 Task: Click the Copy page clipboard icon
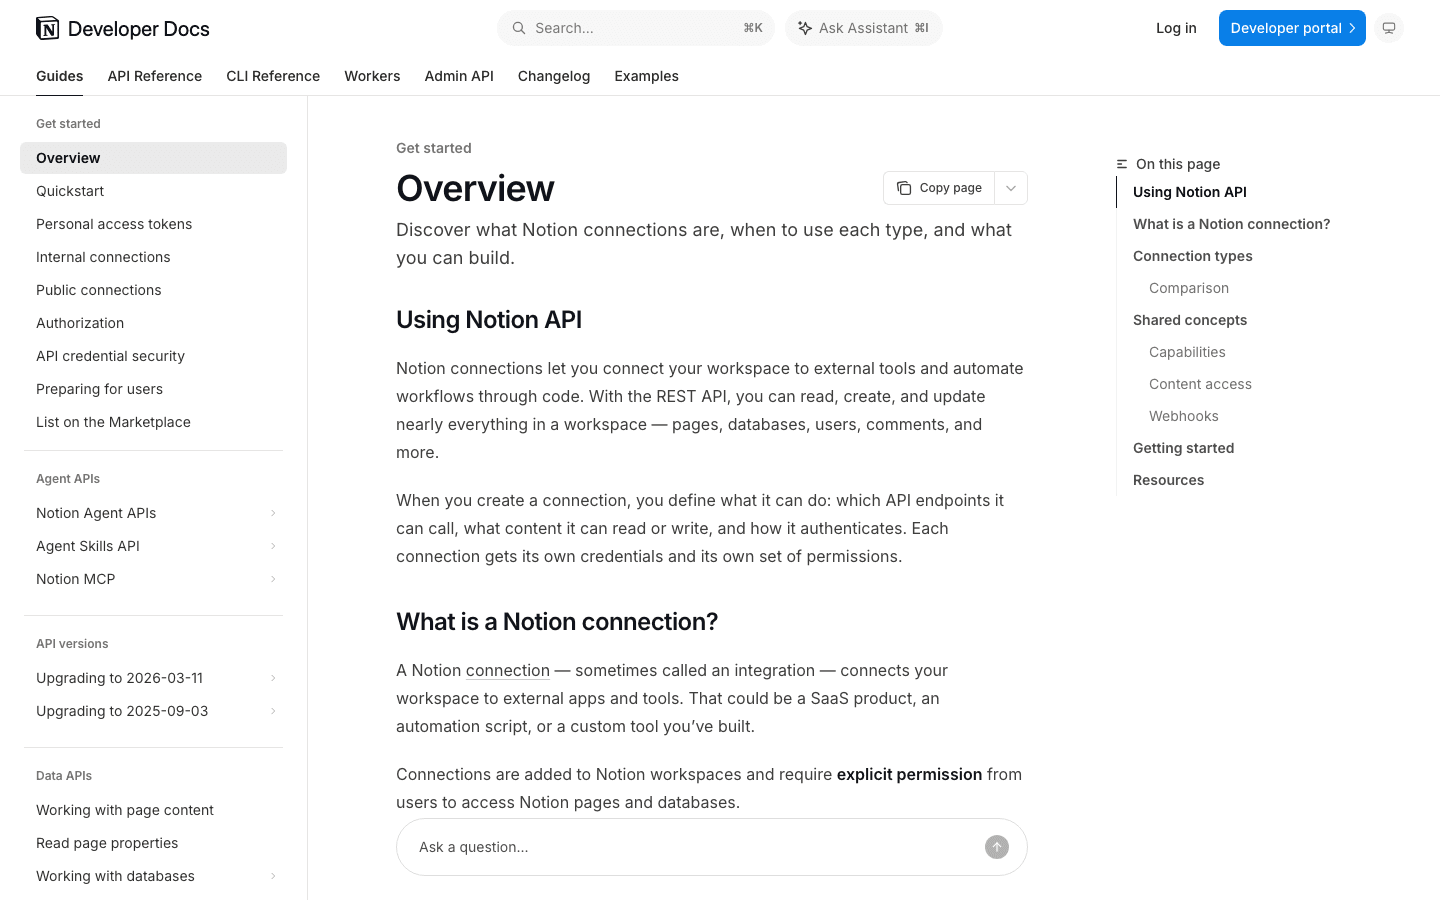click(x=904, y=188)
